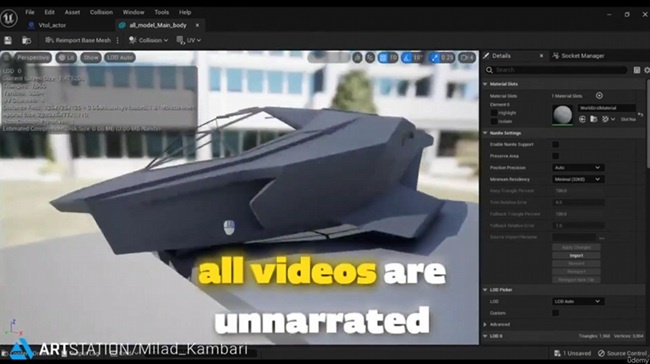Collapse the Nanite Settings section
Image resolution: width=650 pixels, height=364 pixels.
point(485,133)
